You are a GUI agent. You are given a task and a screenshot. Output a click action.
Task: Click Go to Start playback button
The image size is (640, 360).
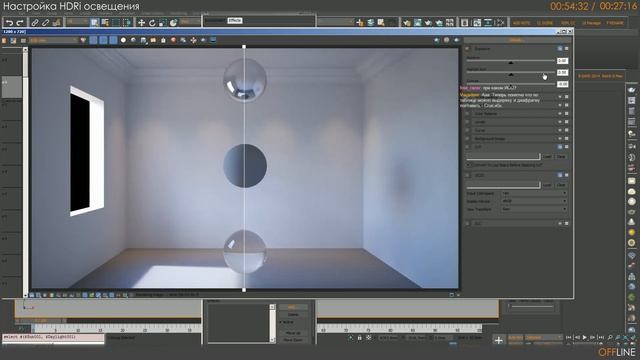569,338
